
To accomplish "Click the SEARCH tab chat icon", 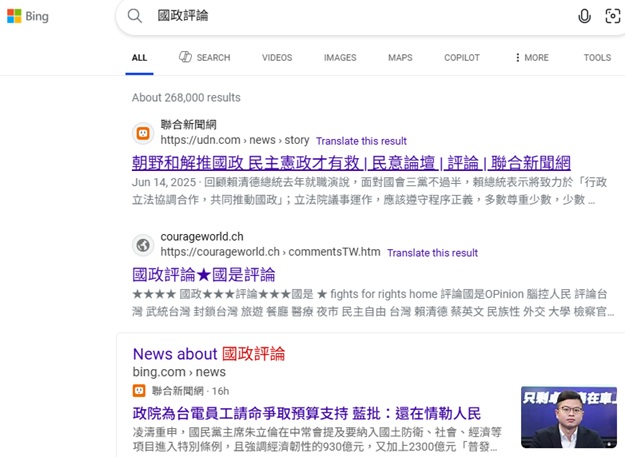I will tap(185, 57).
